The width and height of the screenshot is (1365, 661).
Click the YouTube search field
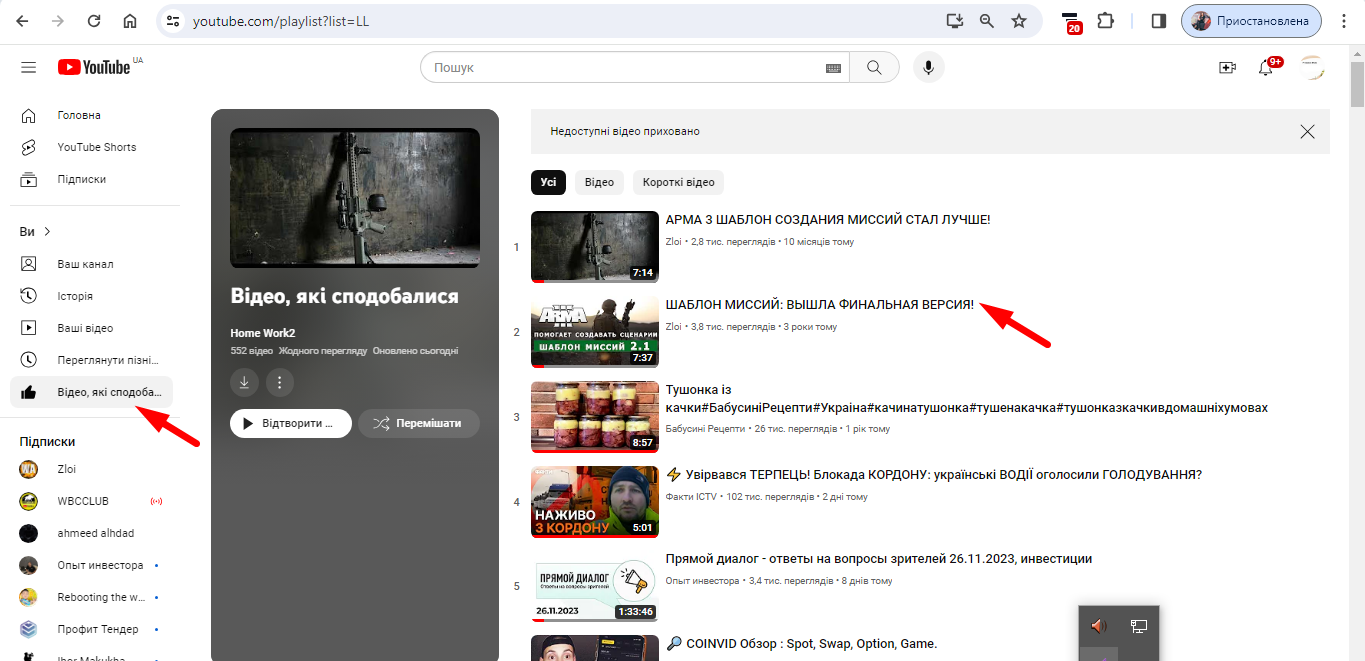tap(635, 67)
